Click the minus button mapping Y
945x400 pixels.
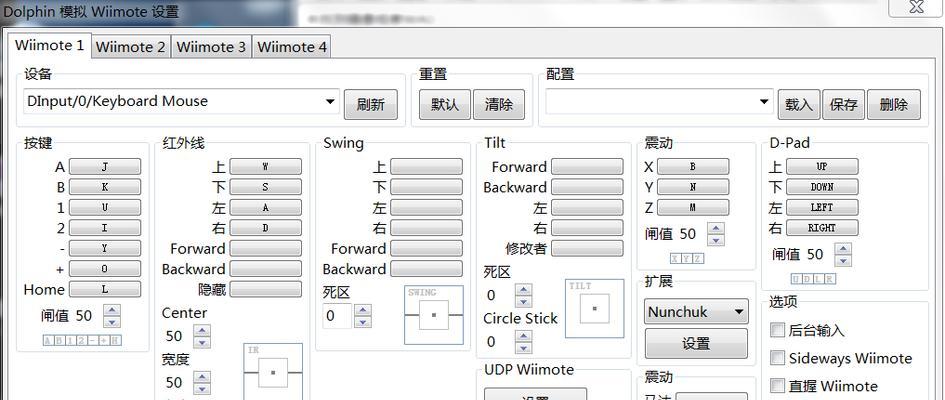click(x=105, y=248)
